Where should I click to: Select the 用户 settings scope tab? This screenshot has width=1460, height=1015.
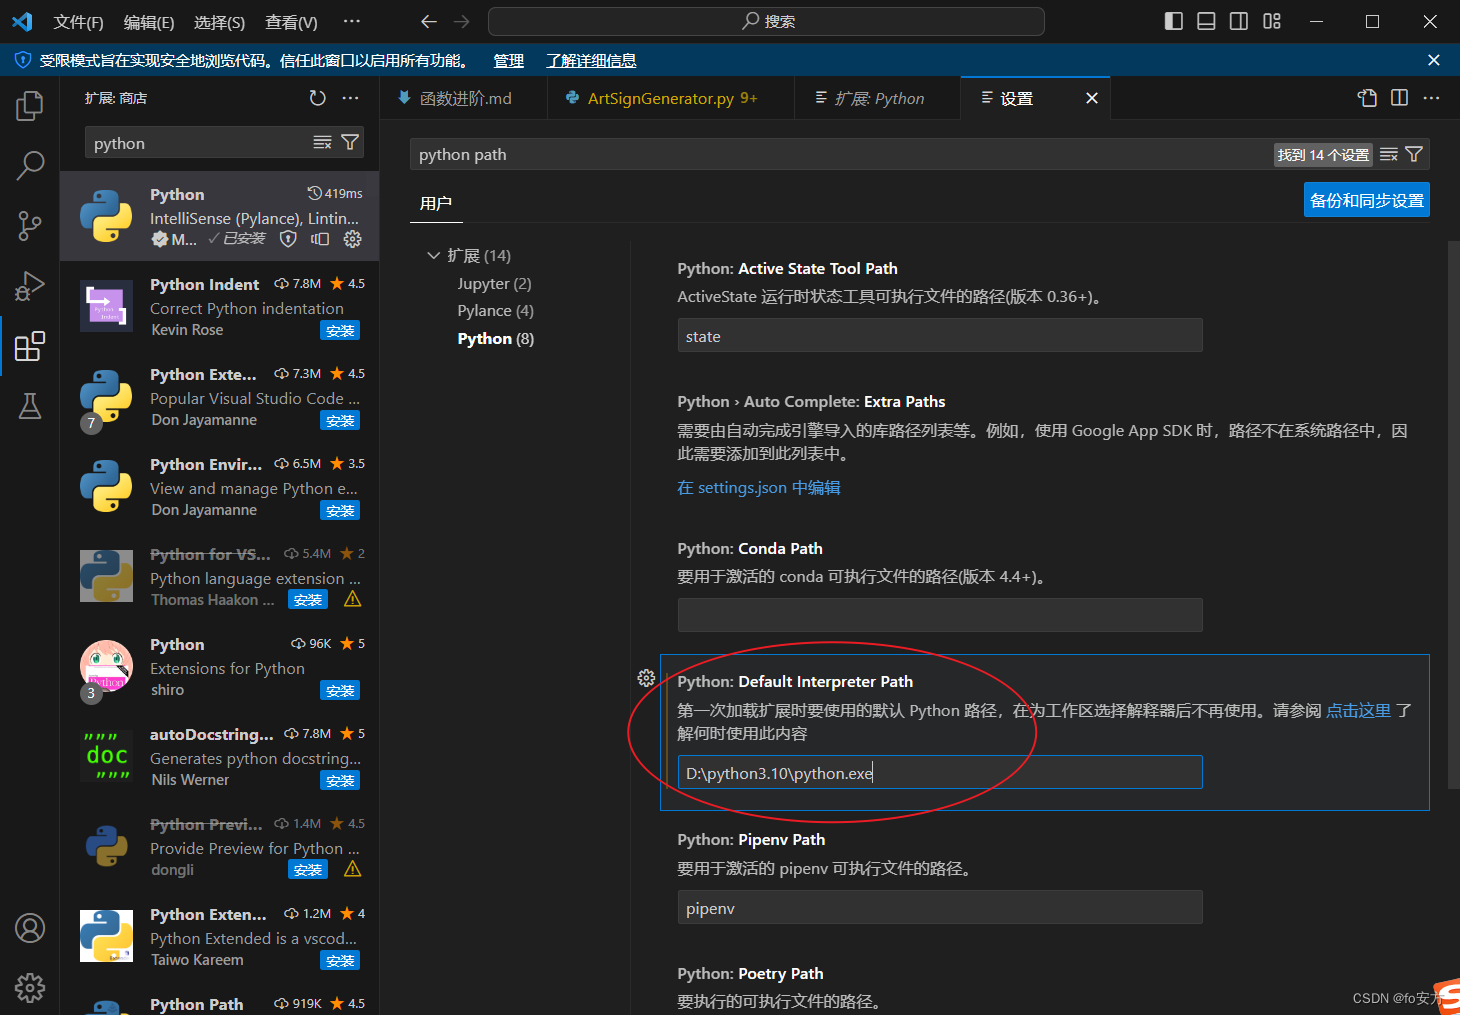point(436,203)
